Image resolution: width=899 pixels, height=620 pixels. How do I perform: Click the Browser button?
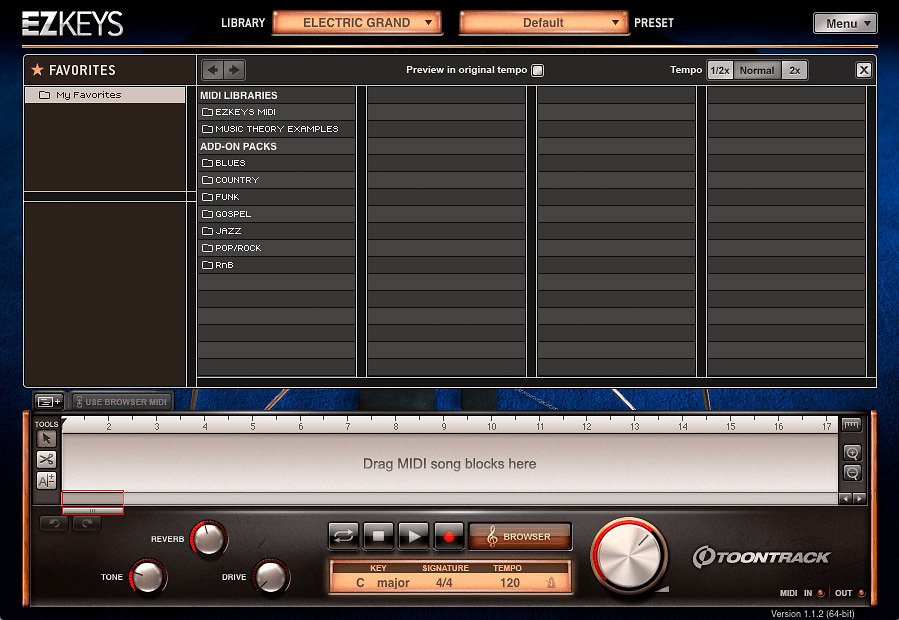520,537
